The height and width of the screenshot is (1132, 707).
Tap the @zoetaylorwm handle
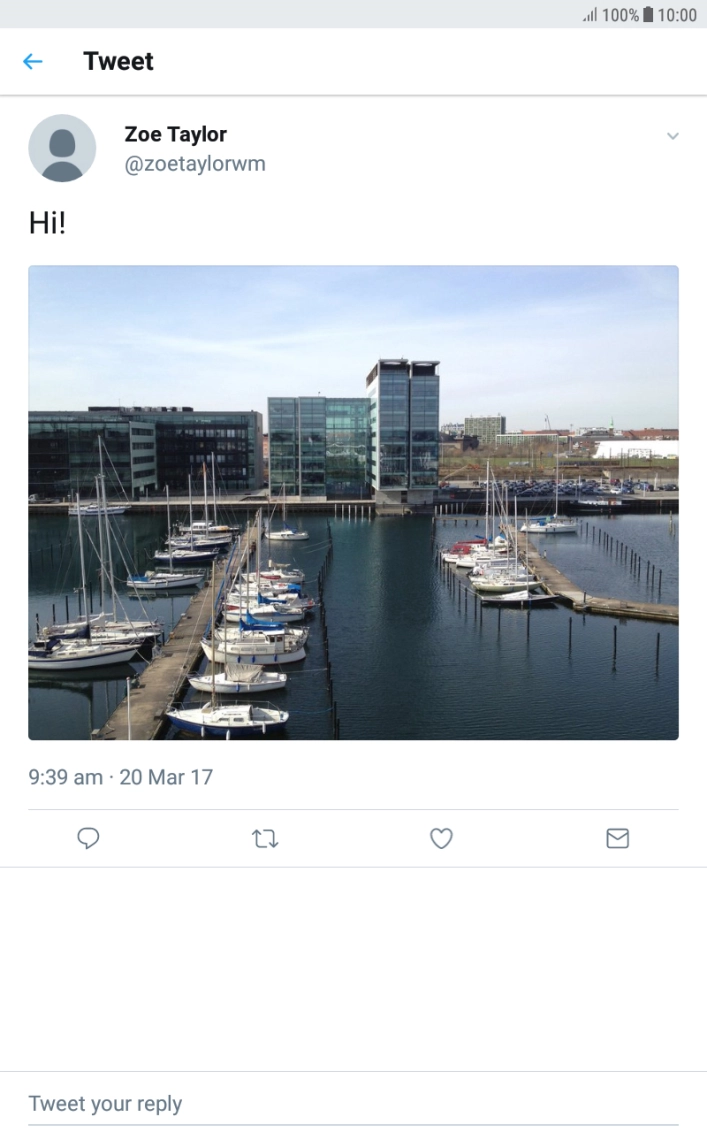(194, 164)
